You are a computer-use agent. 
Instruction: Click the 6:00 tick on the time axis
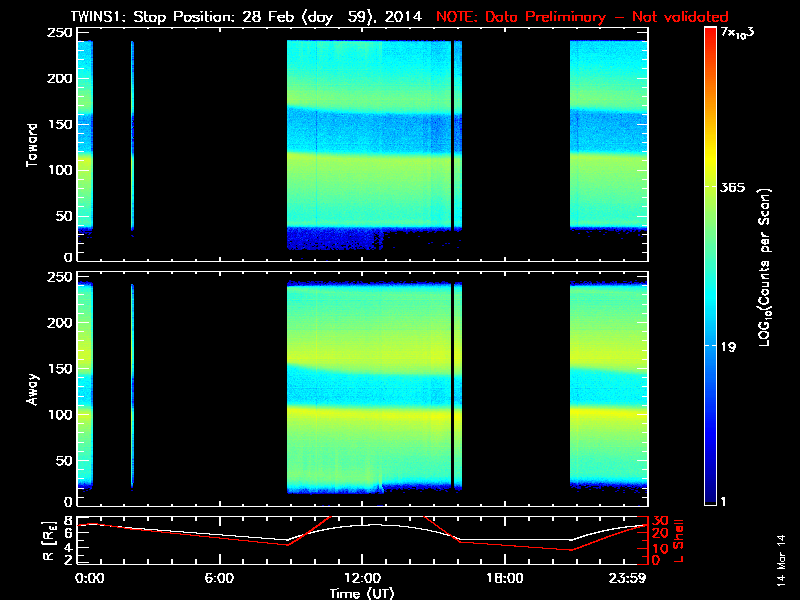tap(220, 578)
